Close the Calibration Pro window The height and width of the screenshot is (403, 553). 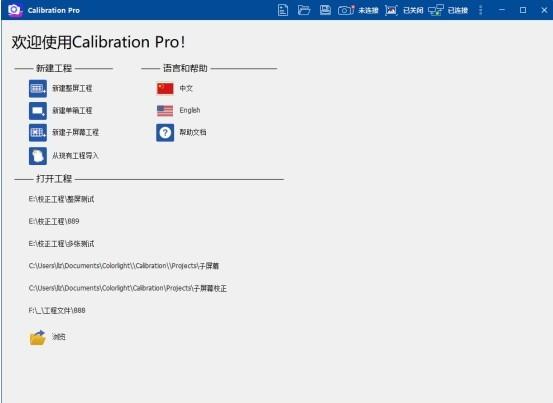[x=544, y=10]
